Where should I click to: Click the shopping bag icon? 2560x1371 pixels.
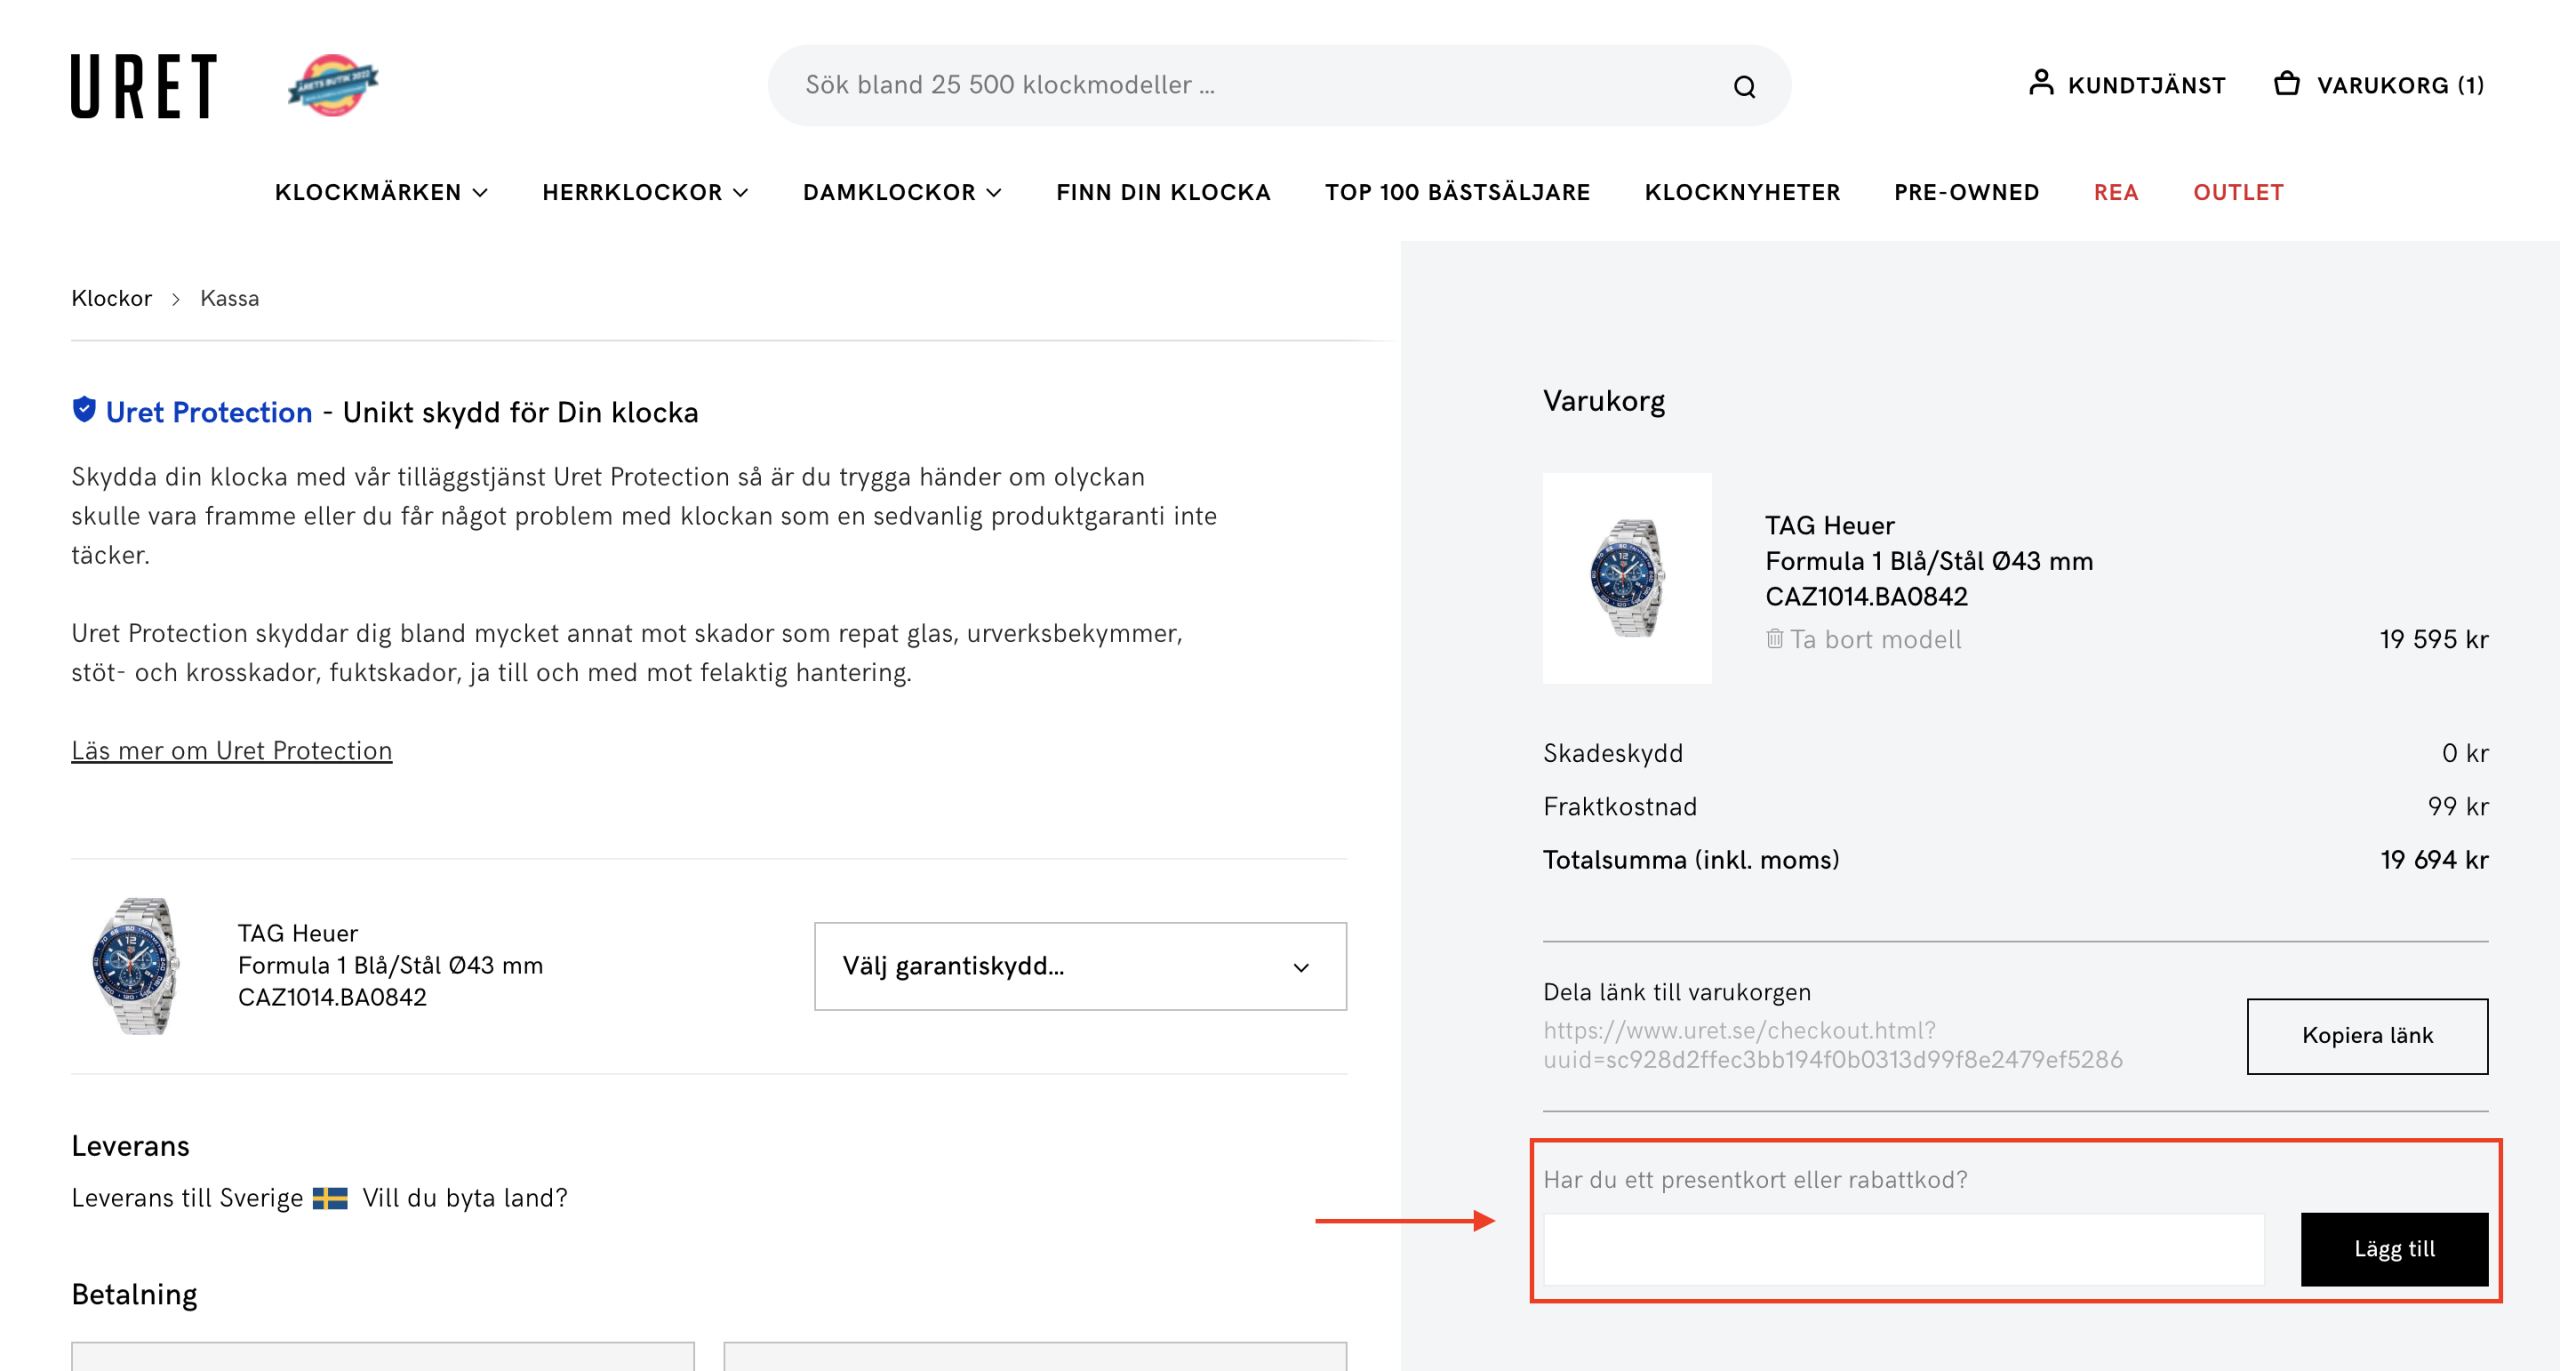tap(2287, 83)
